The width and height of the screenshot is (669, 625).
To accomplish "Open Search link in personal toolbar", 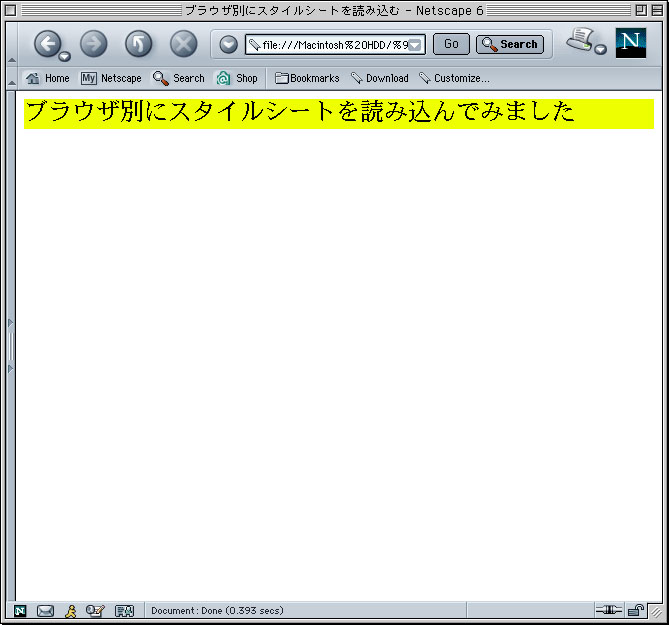I will coord(178,78).
